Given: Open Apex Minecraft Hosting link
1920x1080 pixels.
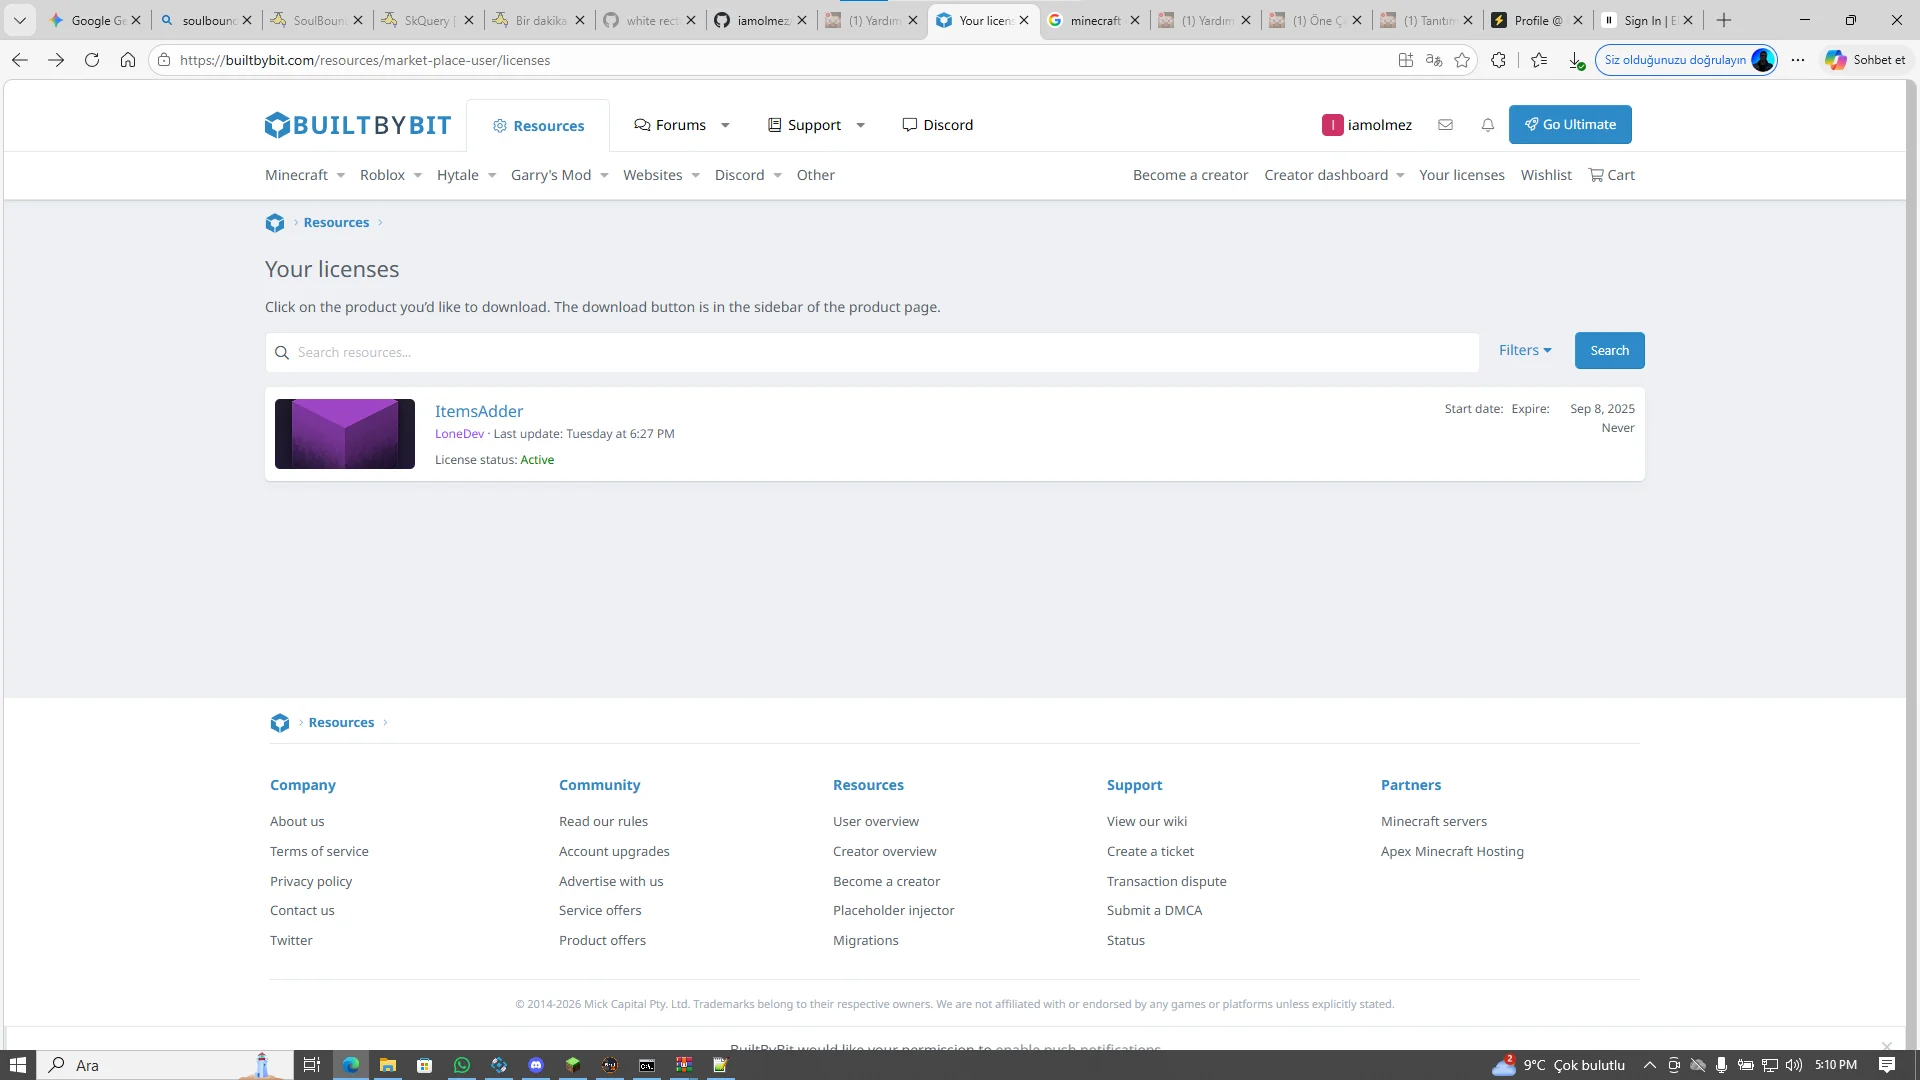Looking at the screenshot, I should [1452, 851].
